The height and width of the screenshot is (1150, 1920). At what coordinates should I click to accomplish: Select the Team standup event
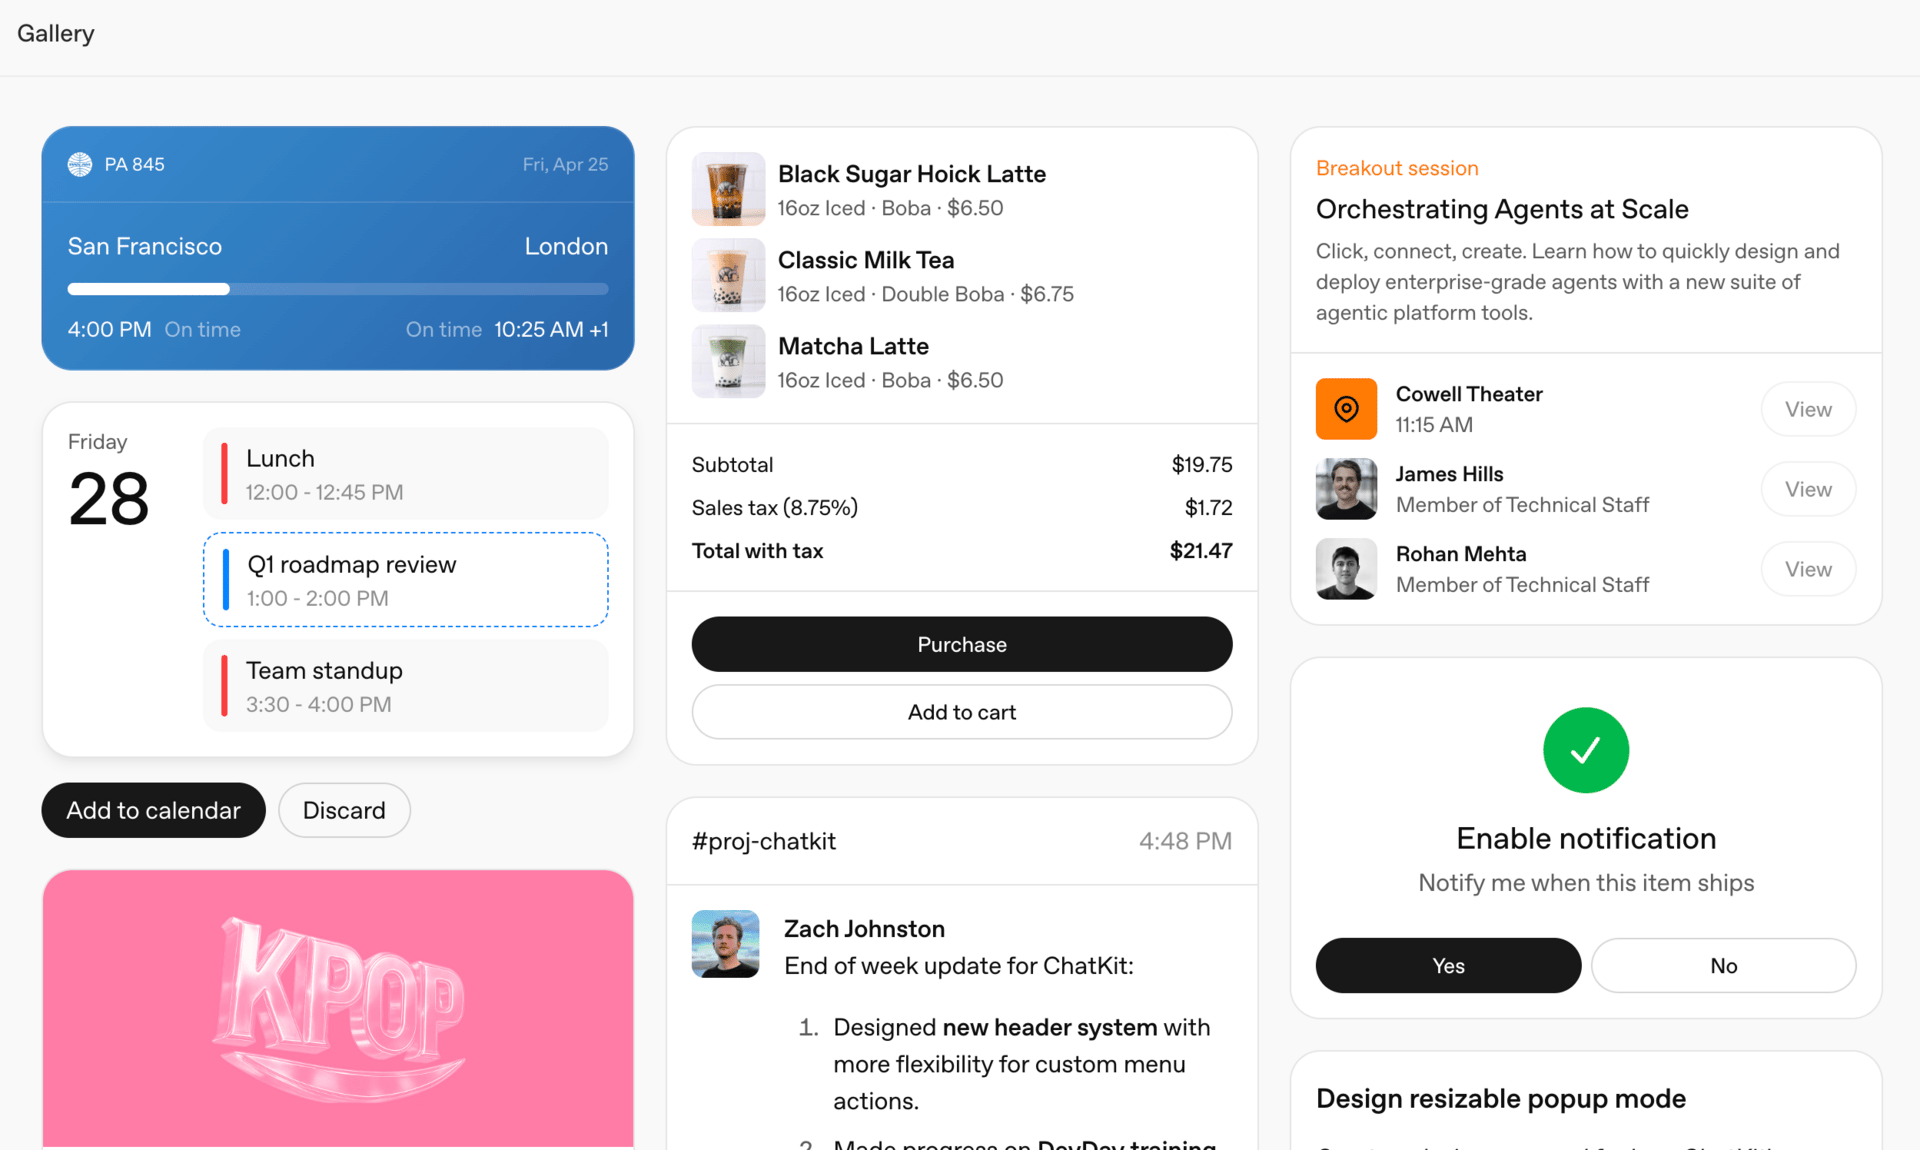405,686
